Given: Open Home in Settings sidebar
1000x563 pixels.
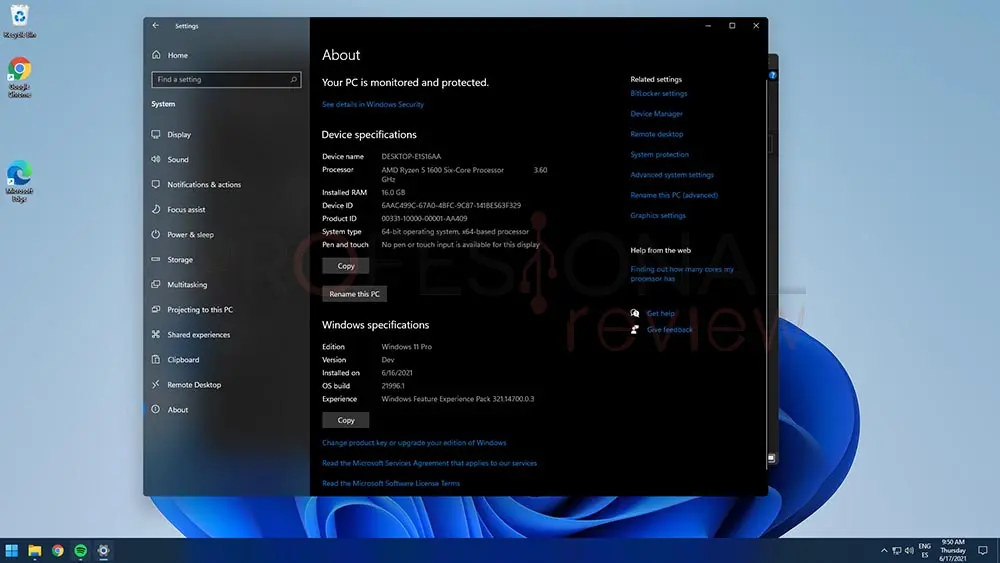Looking at the screenshot, I should click(170, 55).
